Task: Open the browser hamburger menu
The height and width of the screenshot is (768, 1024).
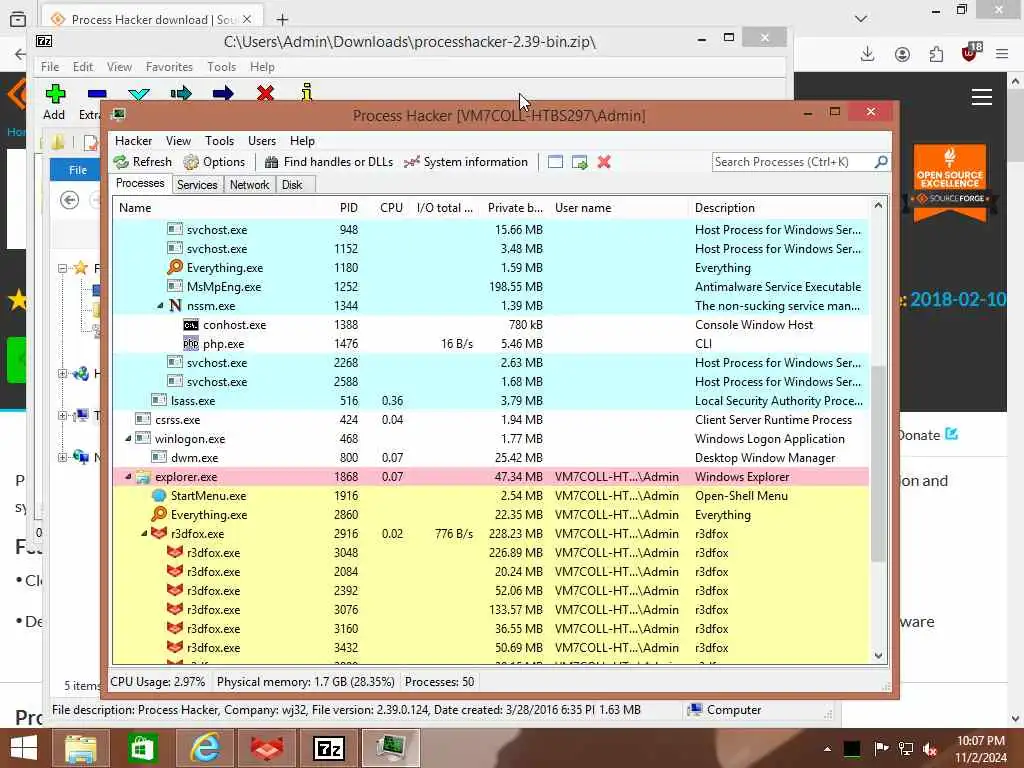Action: (x=1002, y=54)
